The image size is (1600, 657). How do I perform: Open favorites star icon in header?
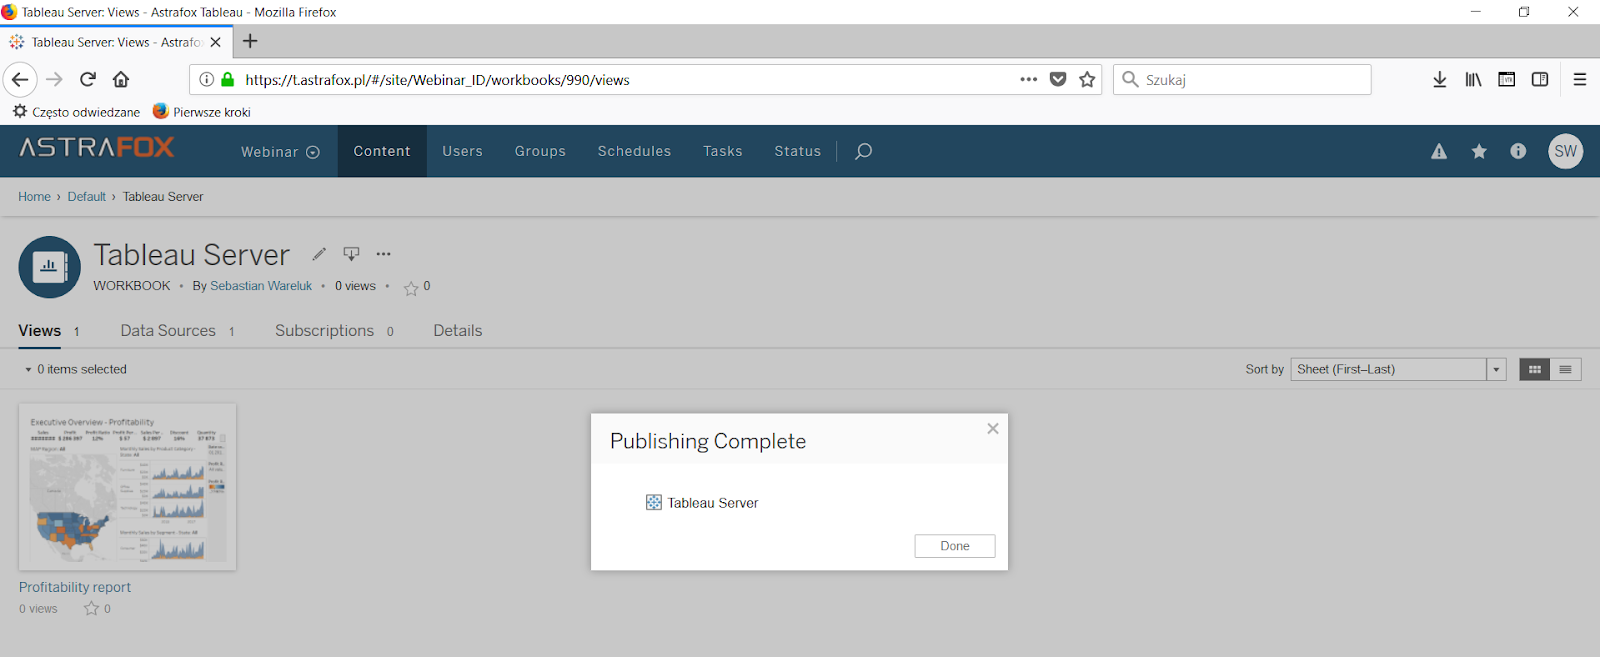pos(1478,152)
